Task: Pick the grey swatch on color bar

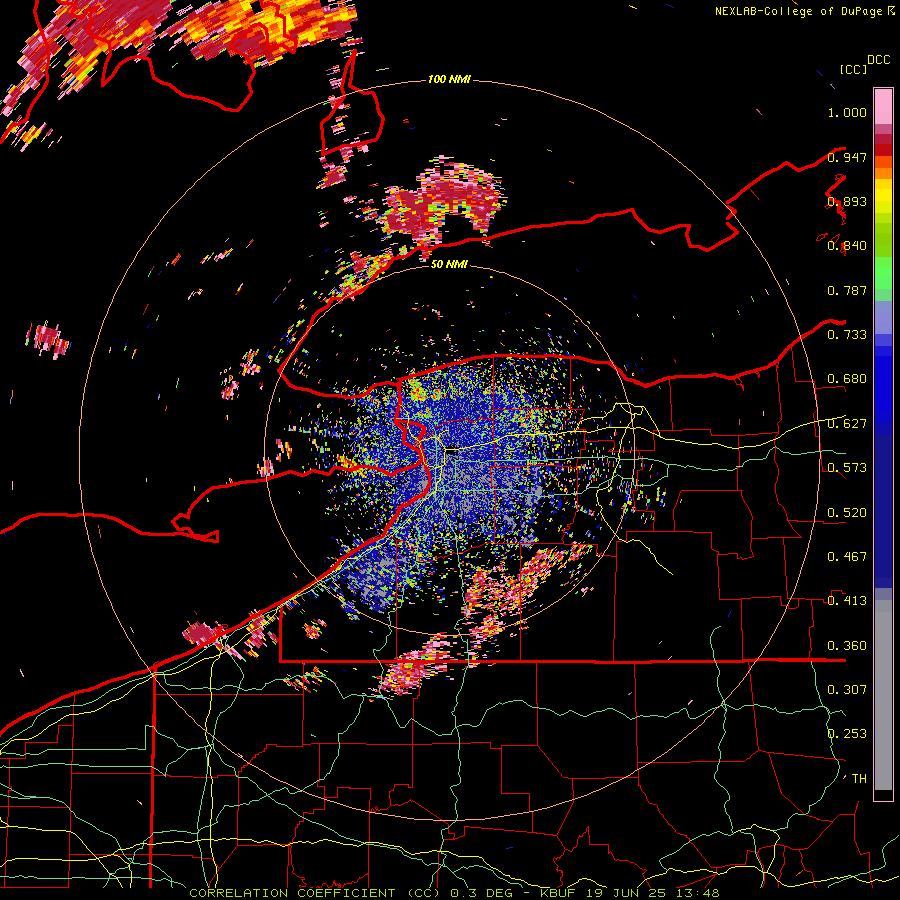Action: [x=883, y=695]
